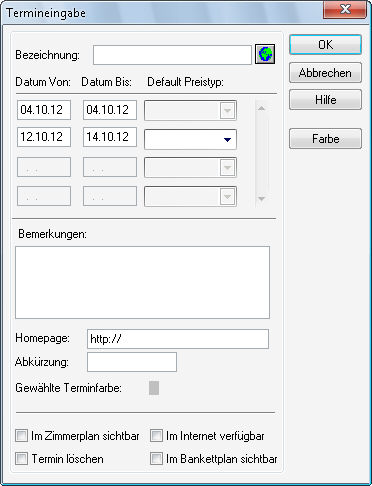This screenshot has width=372, height=486.
Task: Click the first Datum Bis field 04.10.12
Action: click(110, 110)
